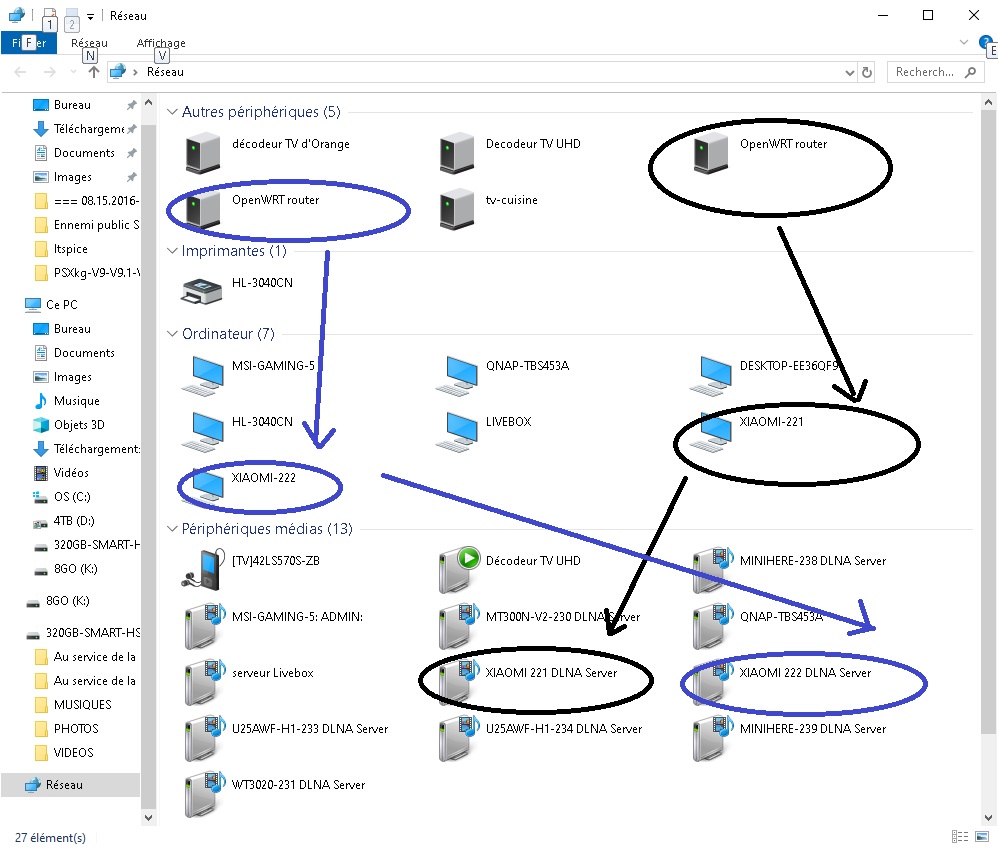Collapse the Imprimantes group
998x850 pixels.
172,251
